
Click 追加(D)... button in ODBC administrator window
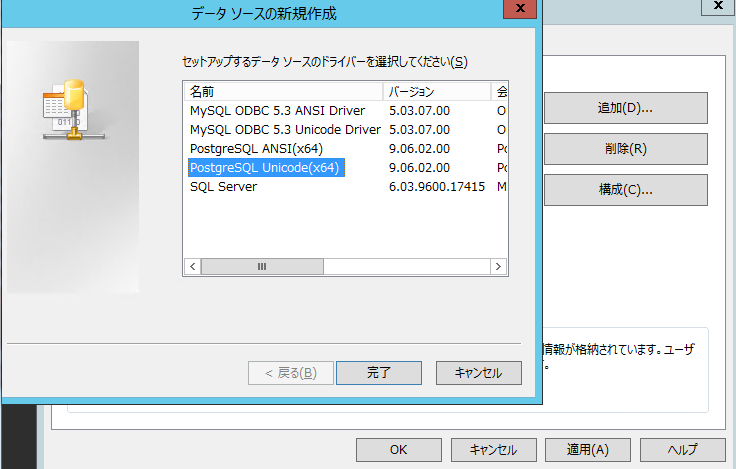[626, 108]
